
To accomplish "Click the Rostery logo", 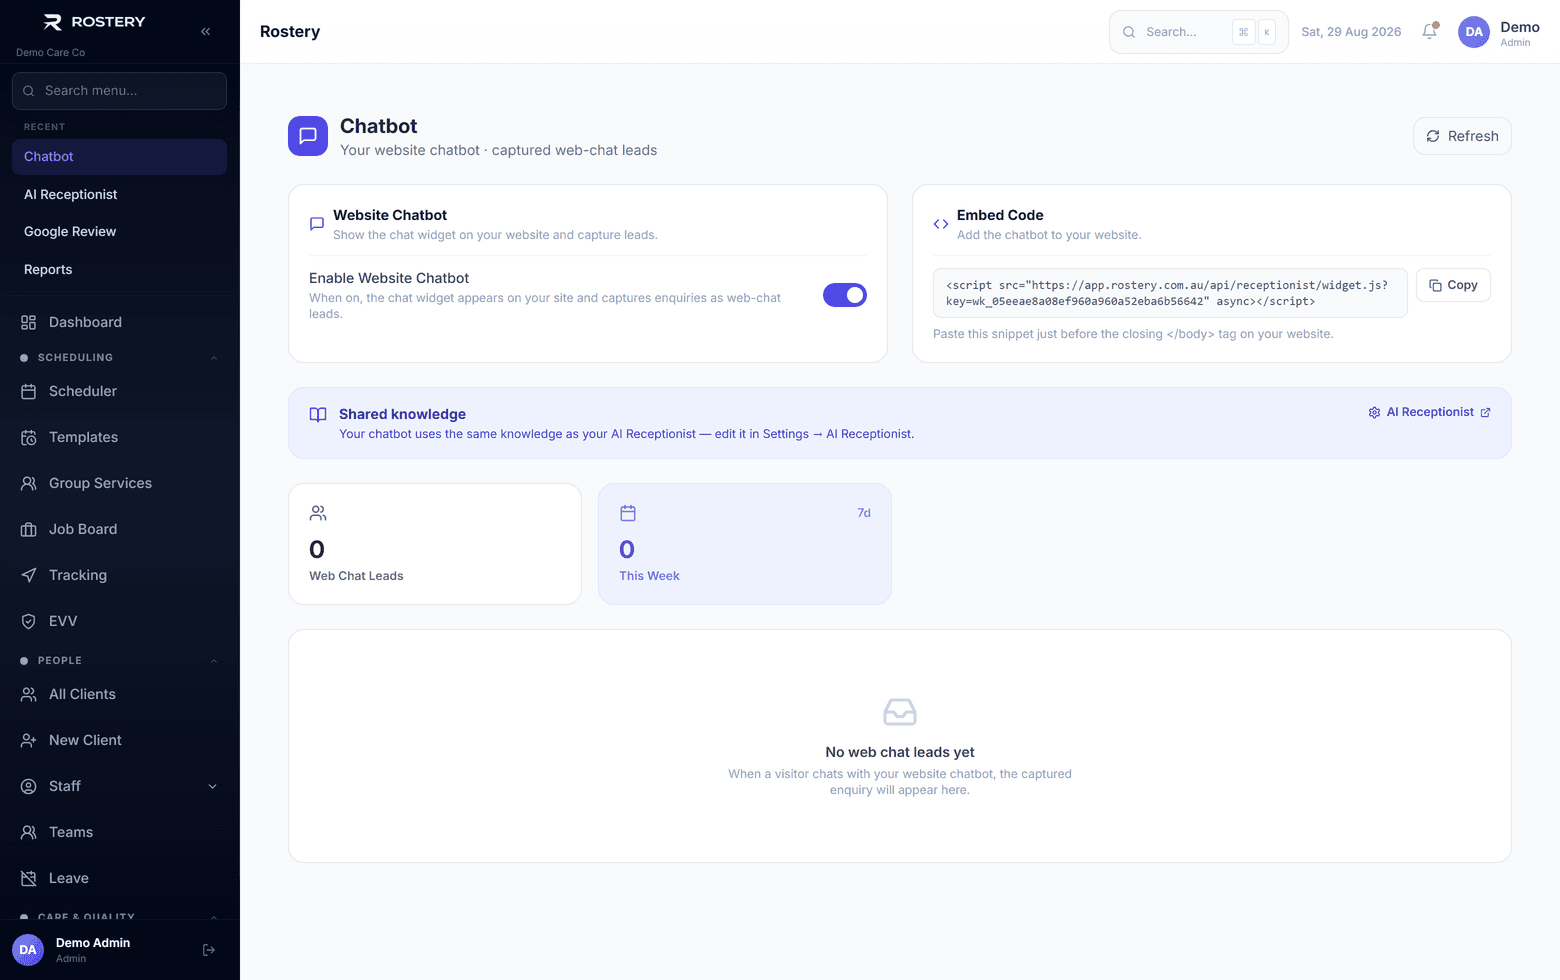I will coord(95,22).
